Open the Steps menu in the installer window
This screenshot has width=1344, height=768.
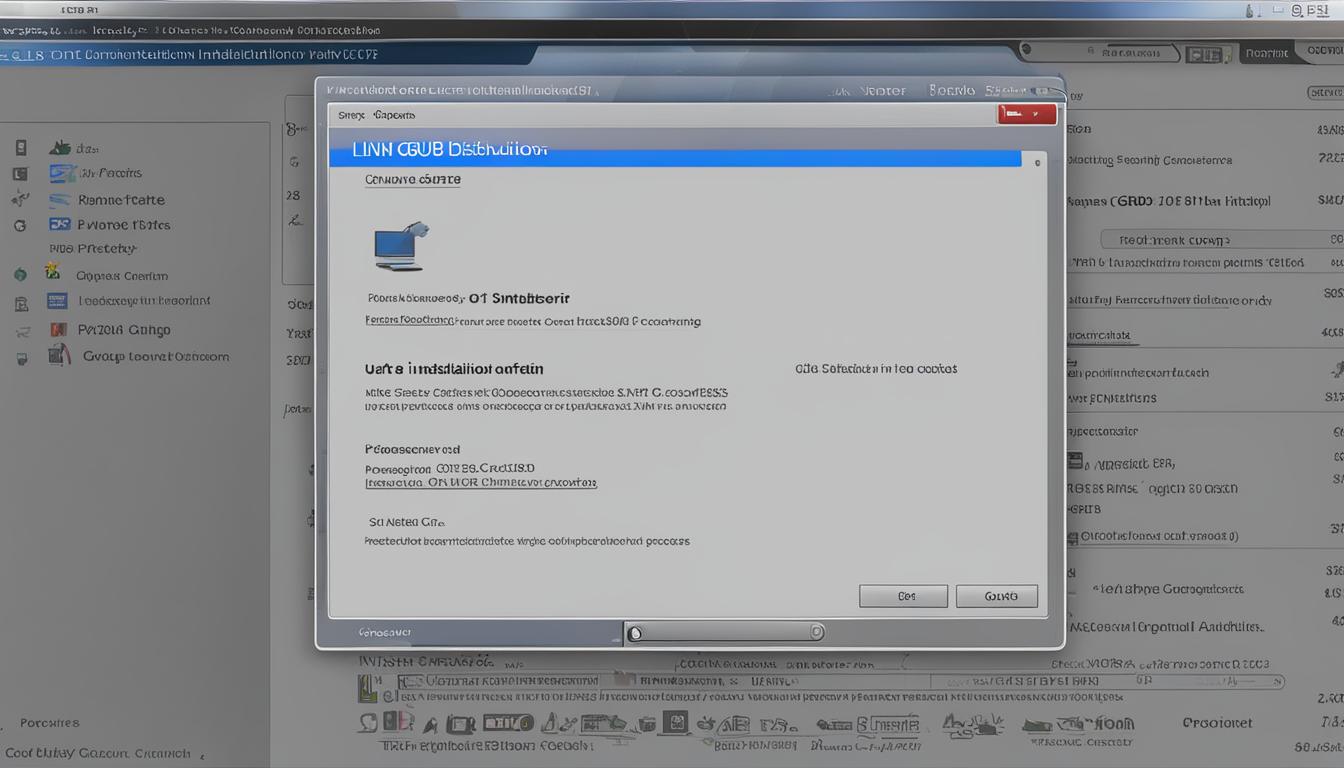(351, 114)
